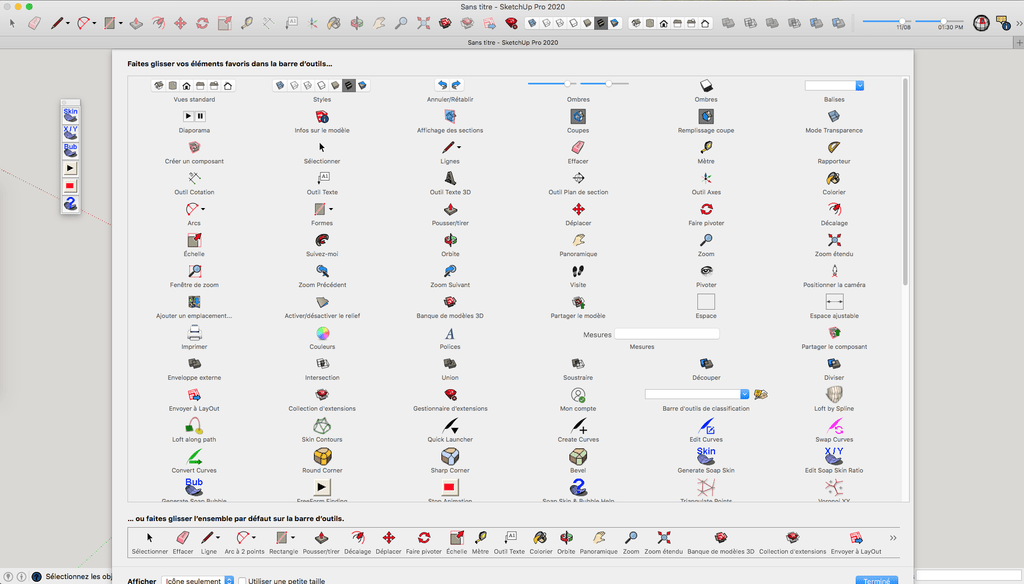Expand main toolbar overflow chevron at top right
The width and height of the screenshot is (1024, 584).
[x=1019, y=24]
